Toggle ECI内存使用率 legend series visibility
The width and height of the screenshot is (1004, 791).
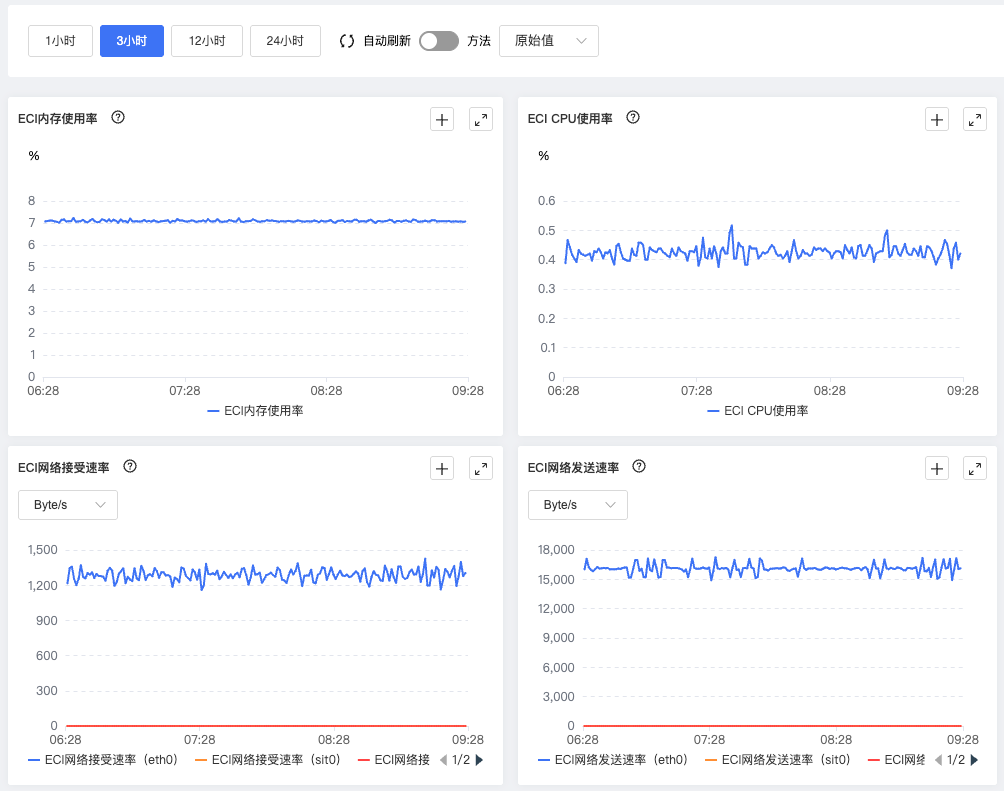coord(255,411)
